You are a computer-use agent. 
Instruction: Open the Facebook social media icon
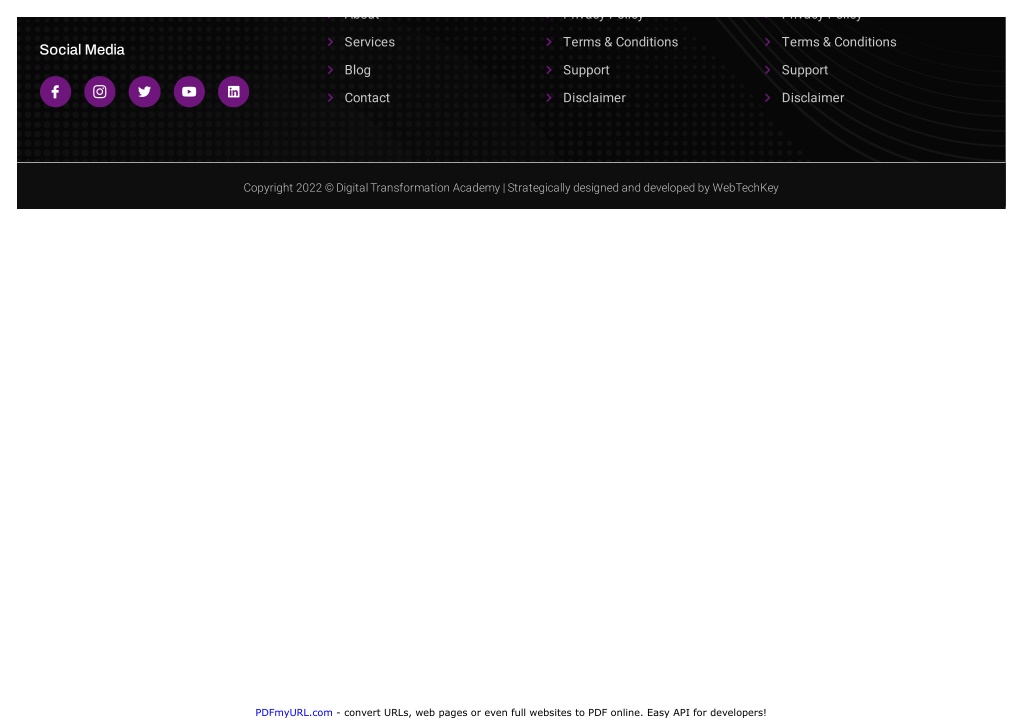point(56,91)
